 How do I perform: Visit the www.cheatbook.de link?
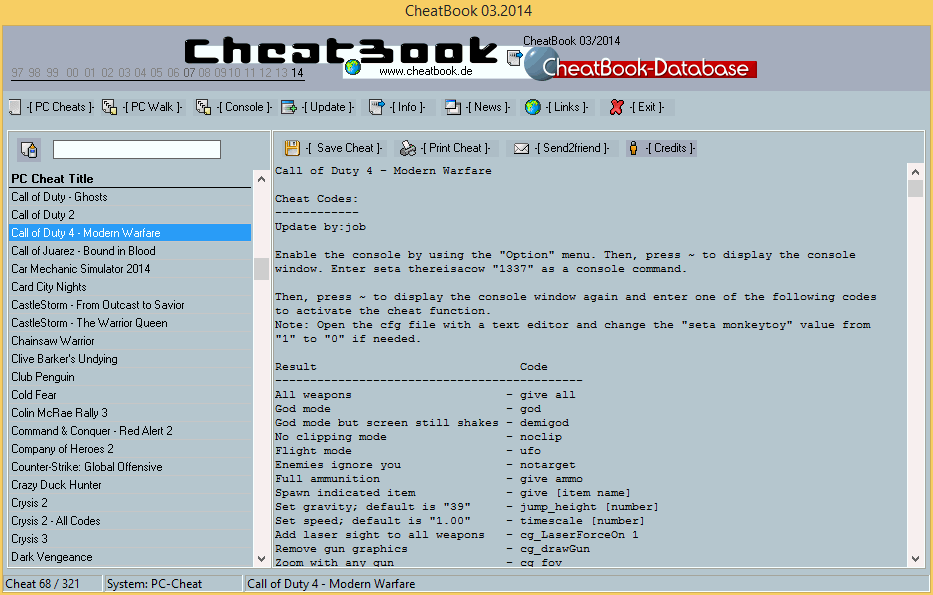coord(425,71)
